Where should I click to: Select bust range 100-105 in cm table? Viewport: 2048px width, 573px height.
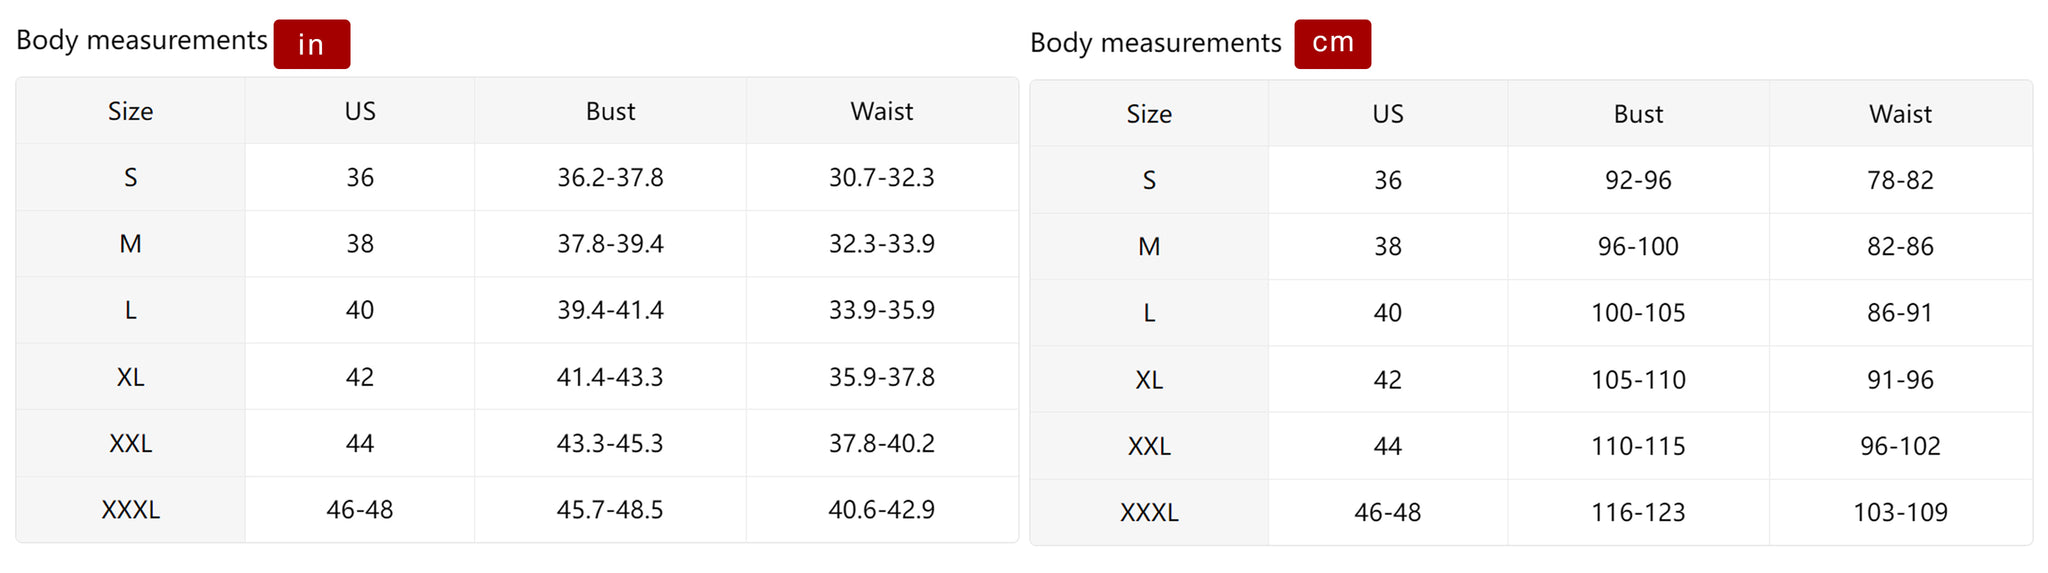coord(1638,313)
